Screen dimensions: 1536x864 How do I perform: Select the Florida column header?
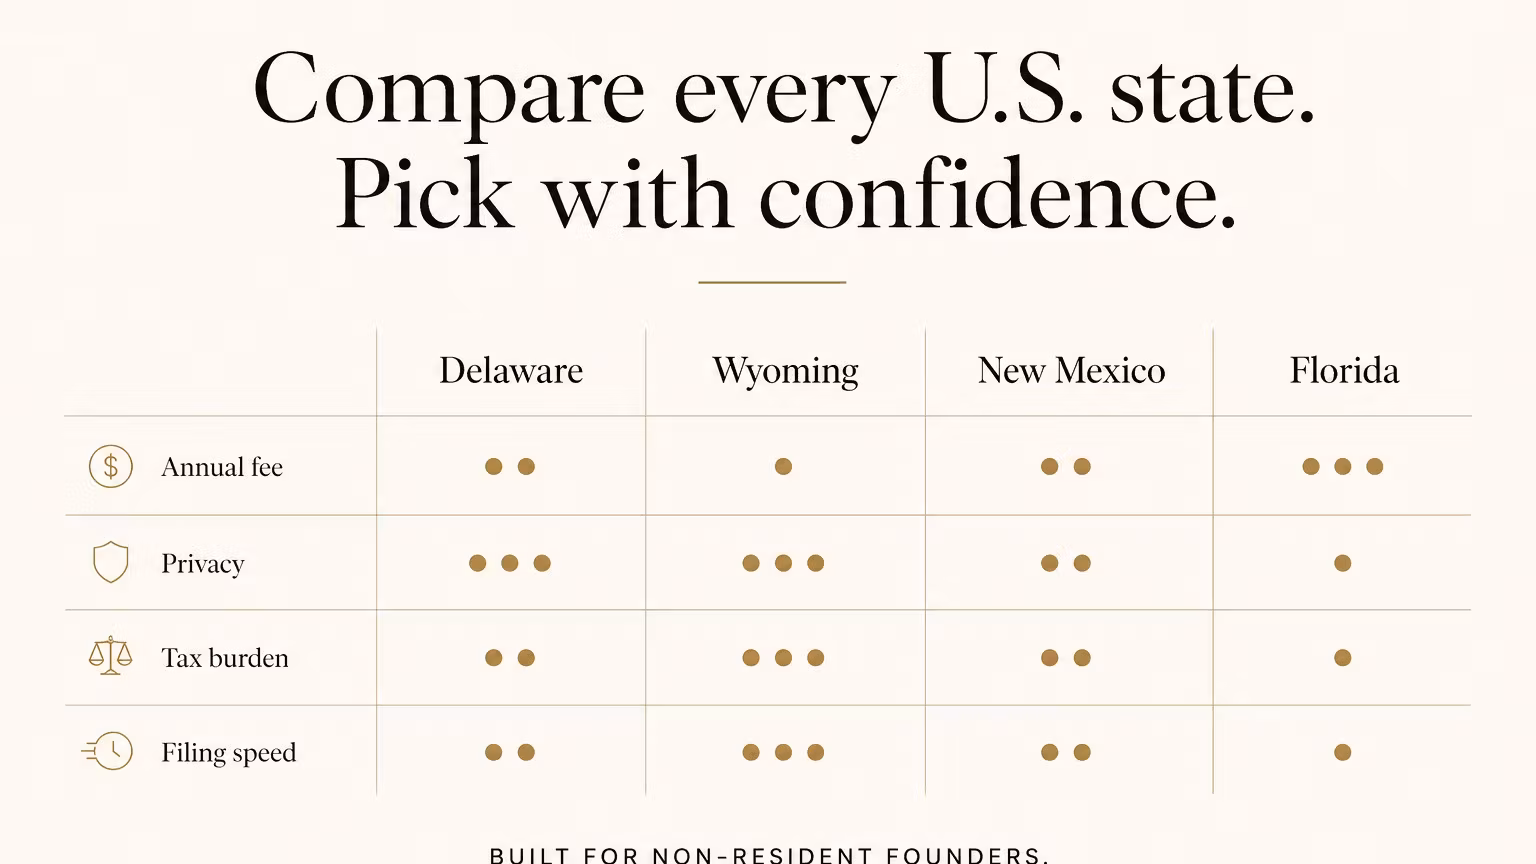pos(1344,371)
